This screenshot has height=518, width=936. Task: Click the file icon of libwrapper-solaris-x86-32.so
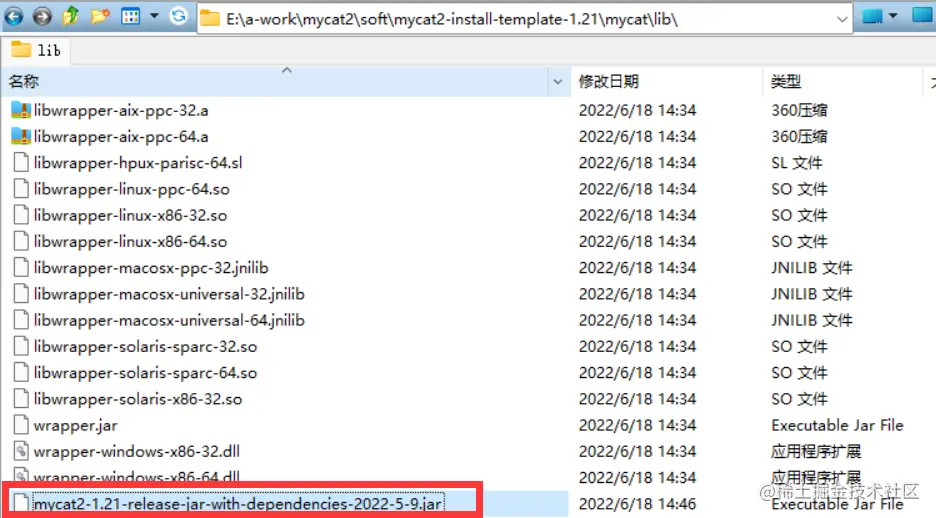point(21,399)
